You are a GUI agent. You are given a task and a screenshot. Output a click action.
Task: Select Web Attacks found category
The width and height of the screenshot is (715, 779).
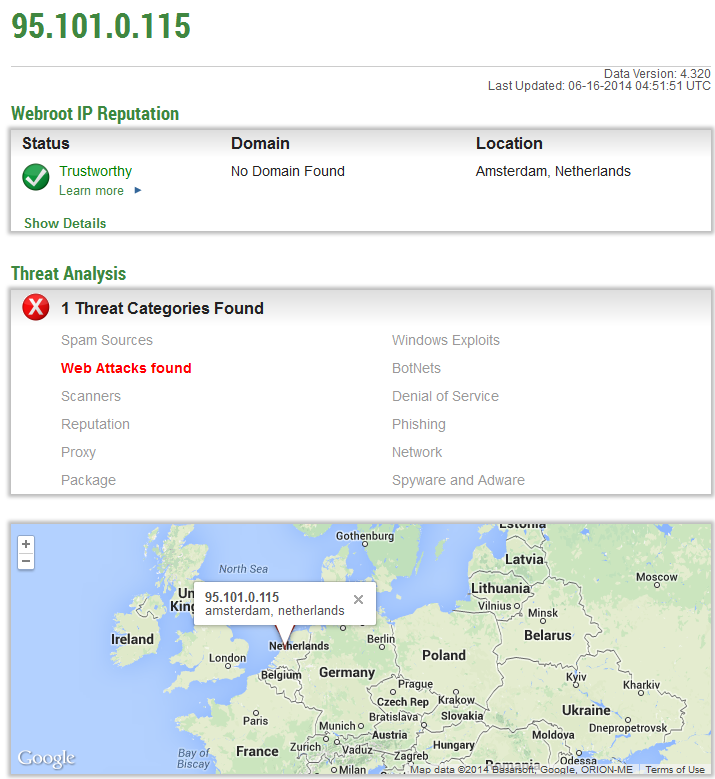(126, 368)
